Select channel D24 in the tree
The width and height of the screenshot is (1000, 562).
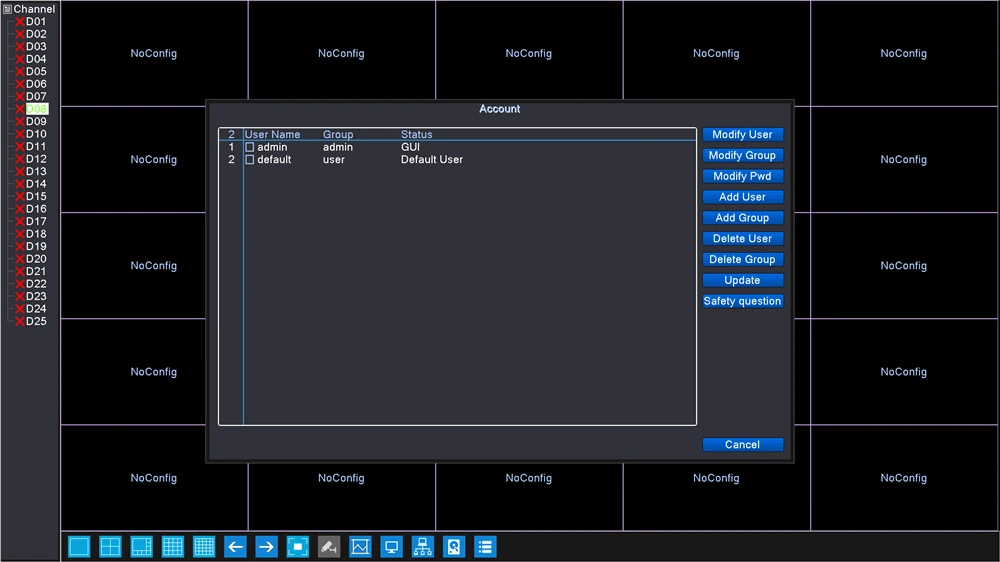[x=36, y=309]
